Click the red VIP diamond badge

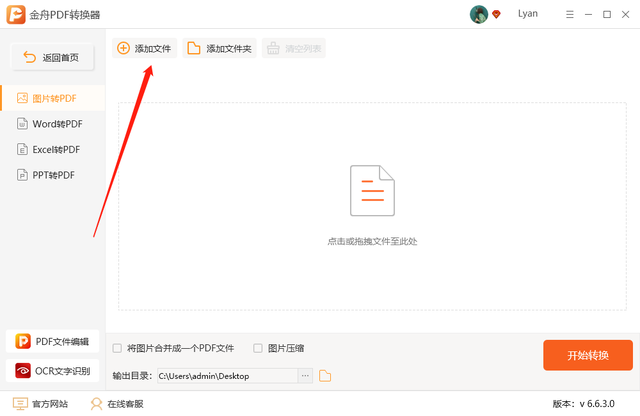click(496, 14)
